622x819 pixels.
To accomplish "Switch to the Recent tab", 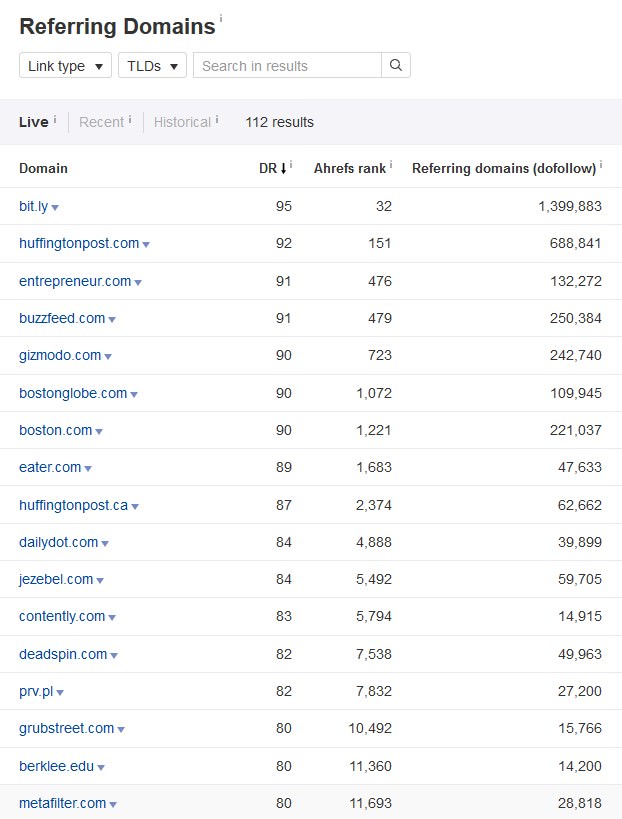I will pos(101,122).
